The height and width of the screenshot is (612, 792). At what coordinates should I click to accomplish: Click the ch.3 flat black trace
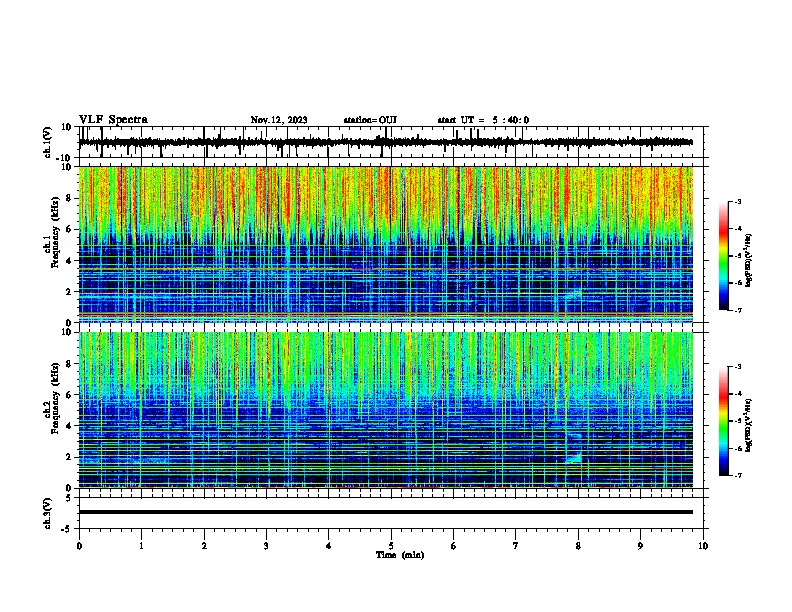[x=386, y=512]
